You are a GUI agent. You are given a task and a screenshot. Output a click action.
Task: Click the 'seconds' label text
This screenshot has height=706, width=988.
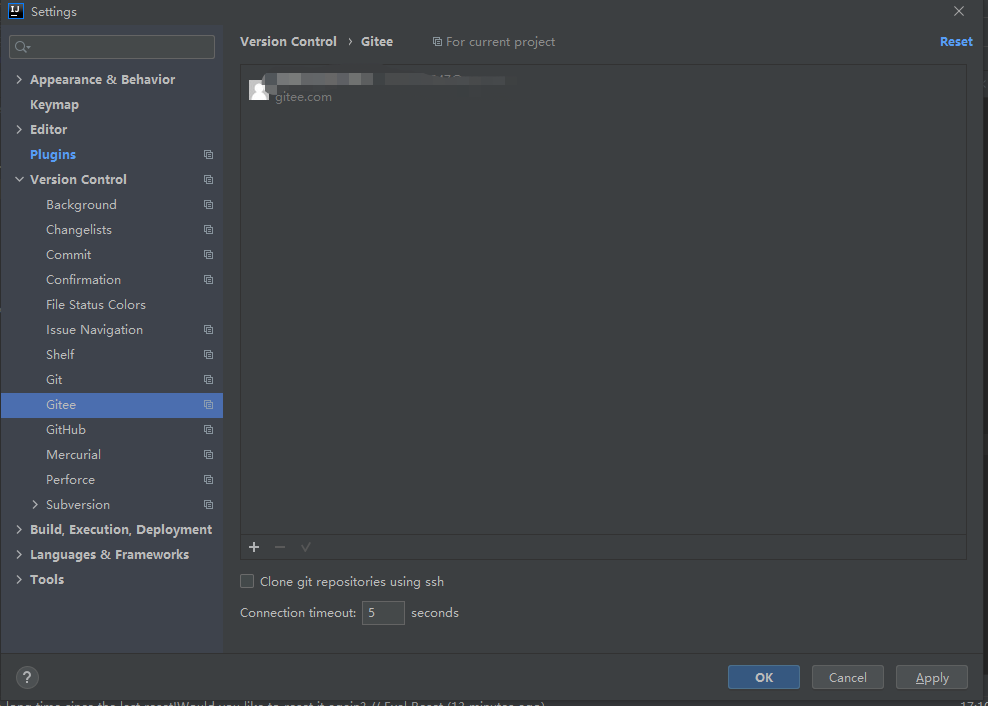coord(435,613)
